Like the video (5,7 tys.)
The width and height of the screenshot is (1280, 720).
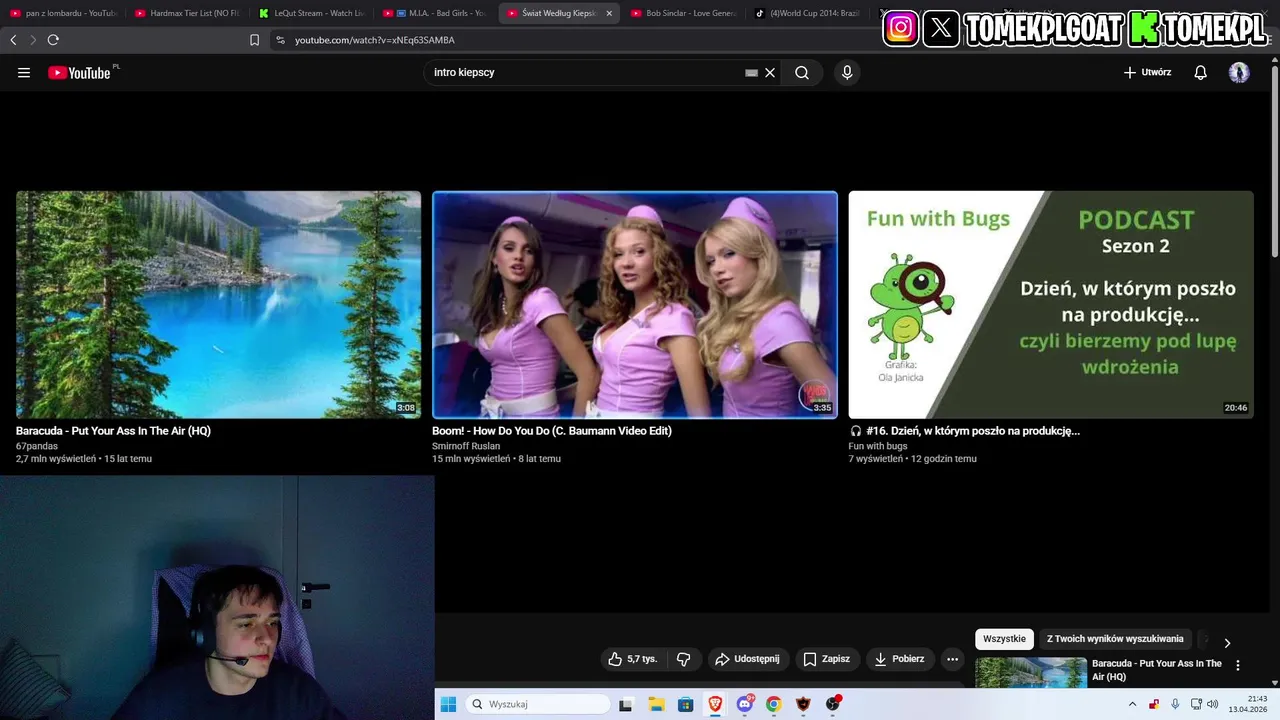click(x=633, y=659)
